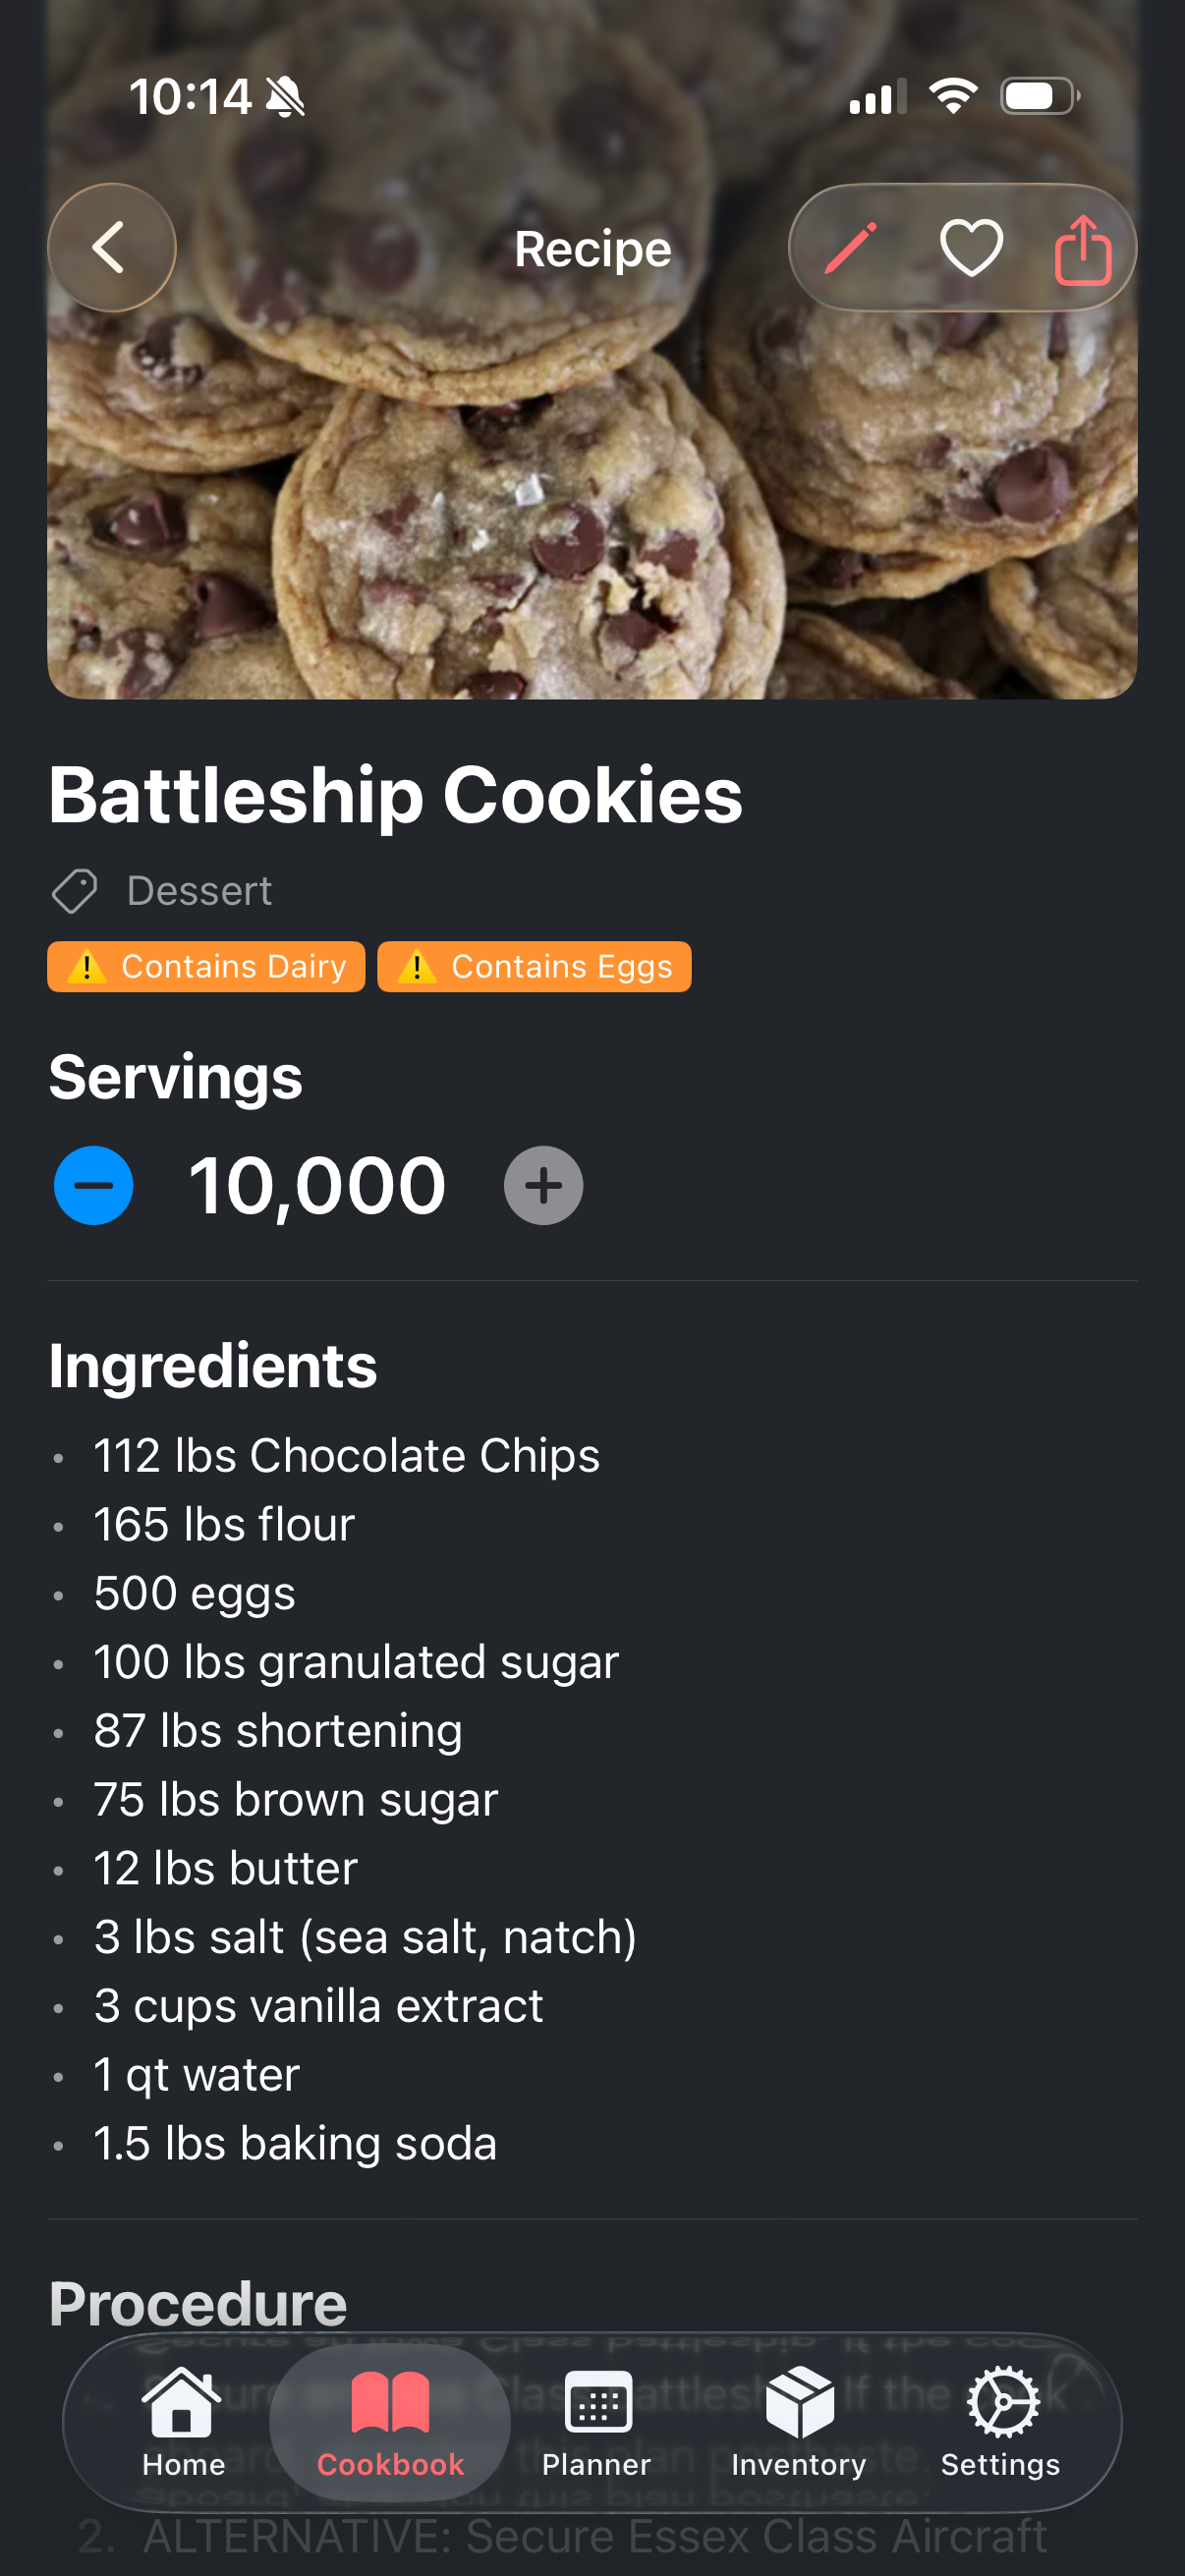Share the Battleship Cookies recipe
This screenshot has height=2576, width=1185.
[x=1083, y=249]
